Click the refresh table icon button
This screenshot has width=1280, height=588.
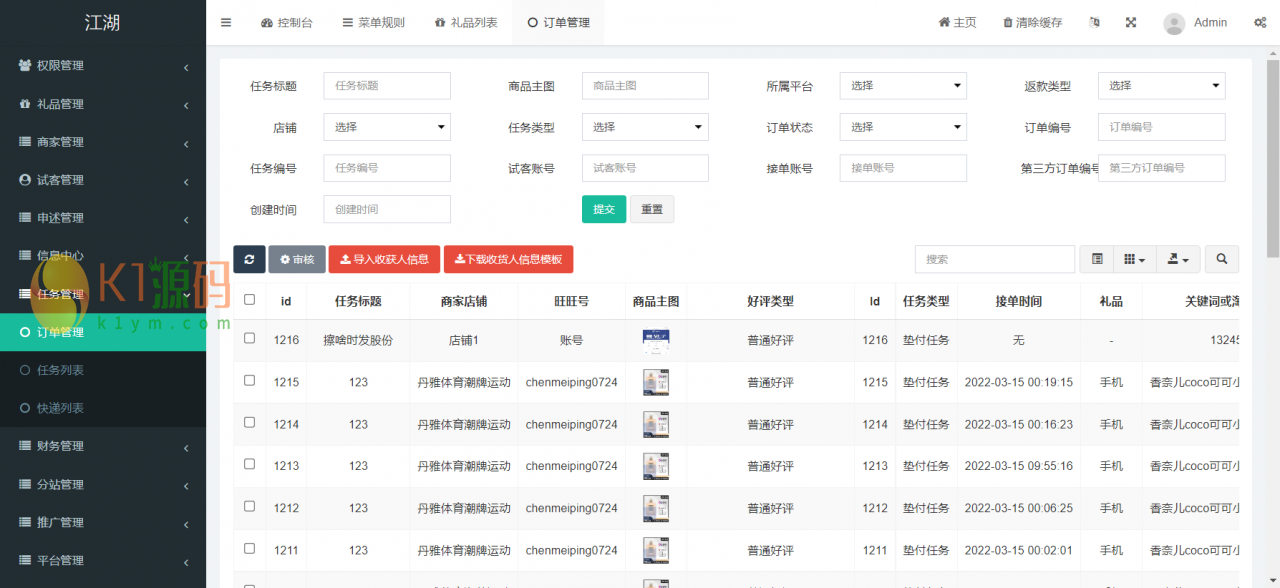tap(249, 259)
